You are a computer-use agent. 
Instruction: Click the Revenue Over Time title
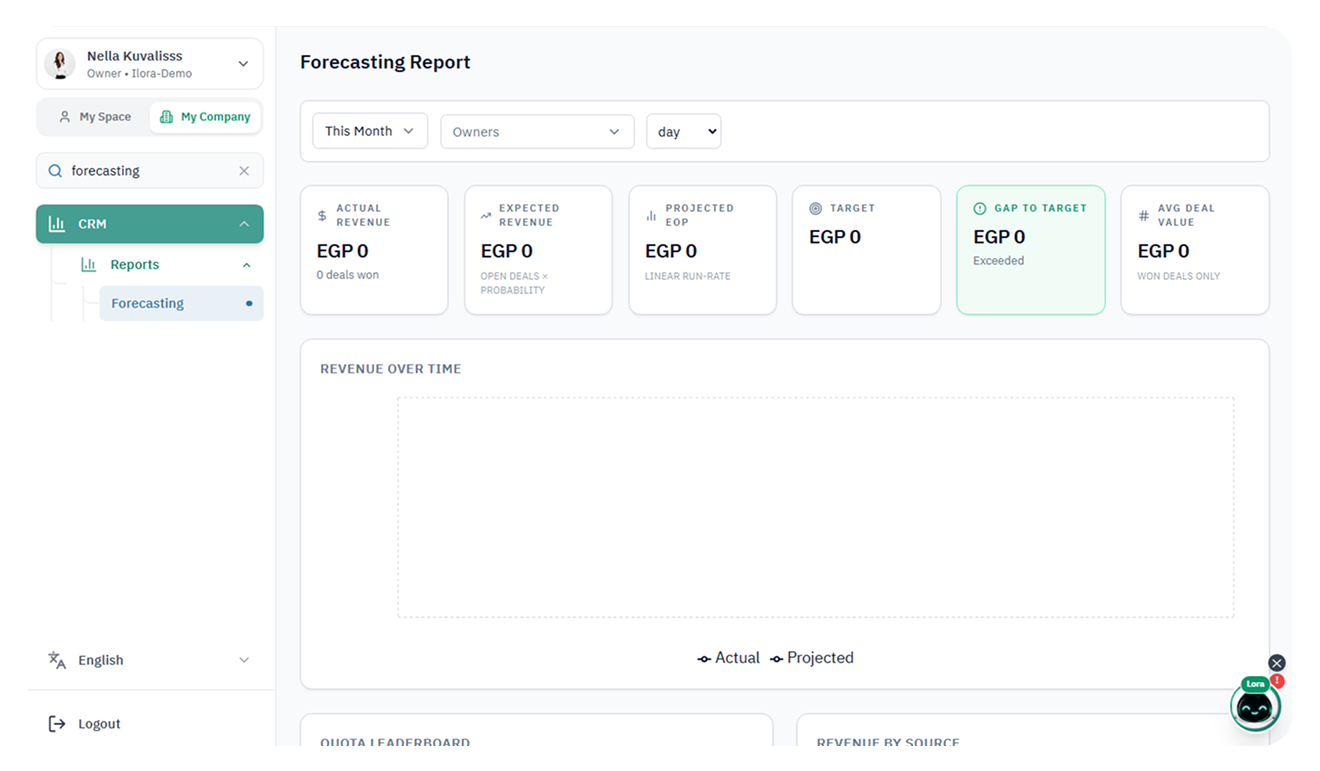tap(391, 369)
